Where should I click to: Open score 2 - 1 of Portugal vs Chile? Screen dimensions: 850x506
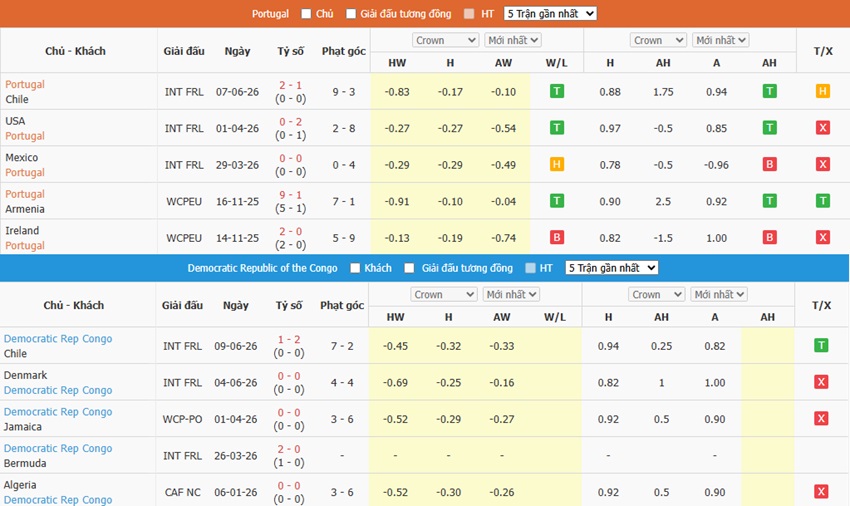pyautogui.click(x=291, y=85)
